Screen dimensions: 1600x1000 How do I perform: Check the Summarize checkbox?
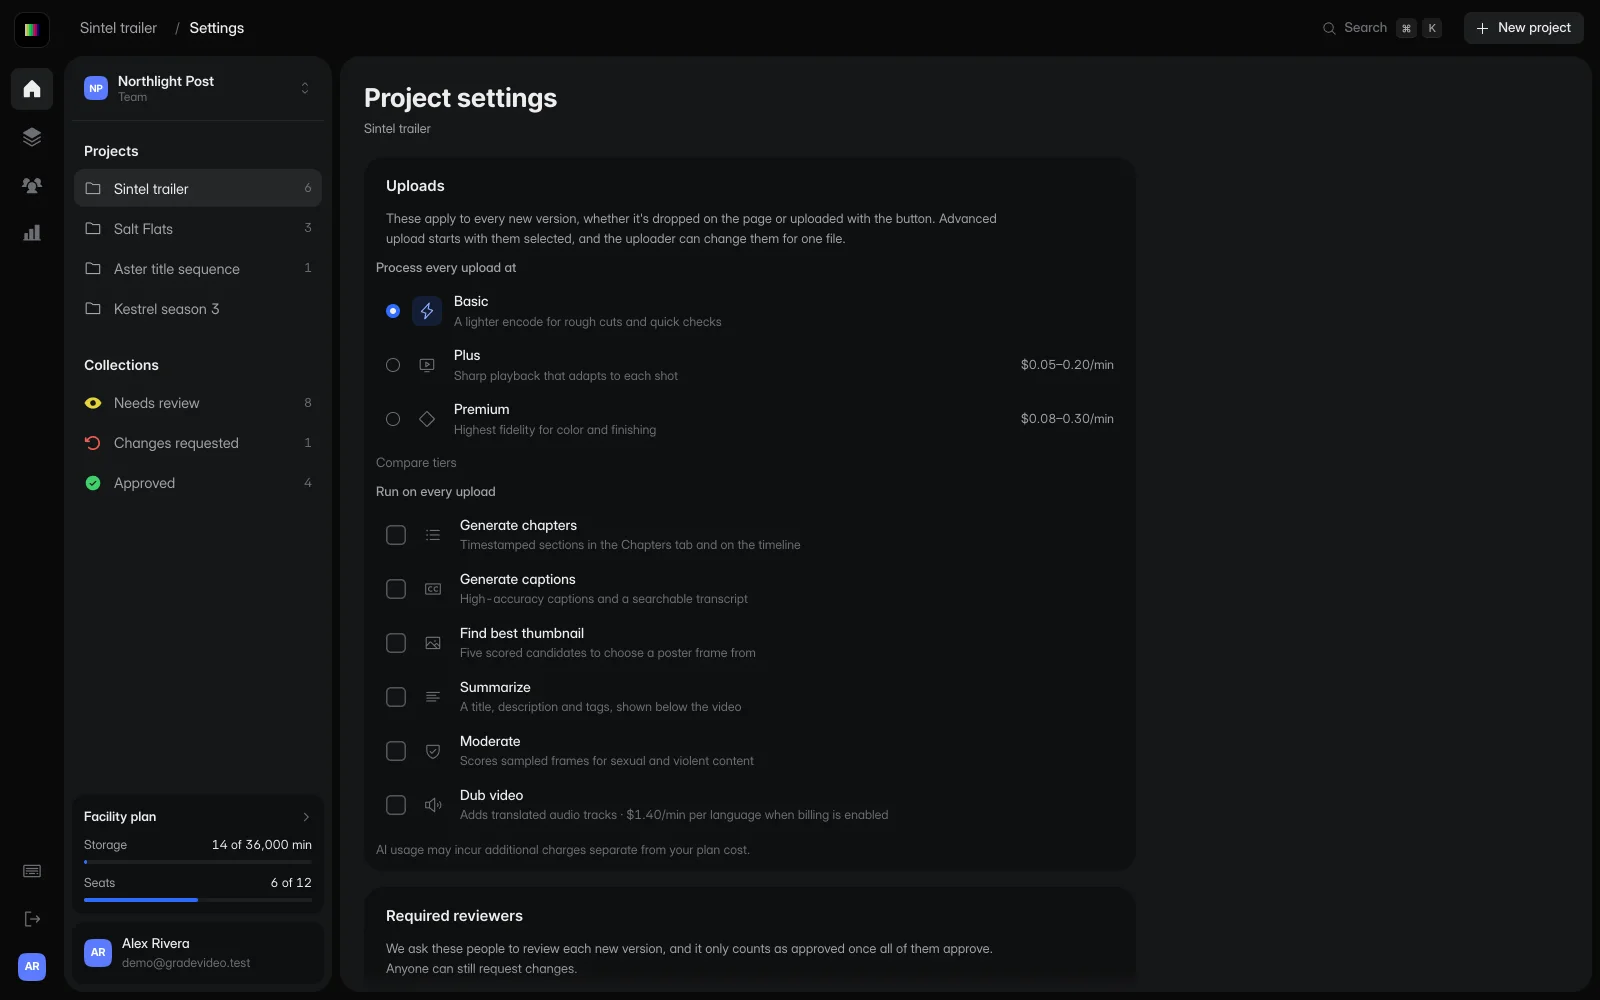click(396, 697)
